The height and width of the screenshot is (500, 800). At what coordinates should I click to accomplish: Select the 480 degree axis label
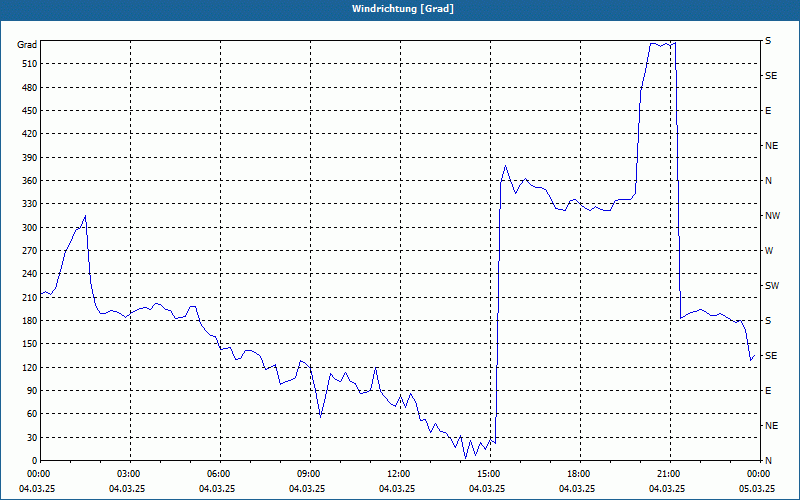click(30, 87)
